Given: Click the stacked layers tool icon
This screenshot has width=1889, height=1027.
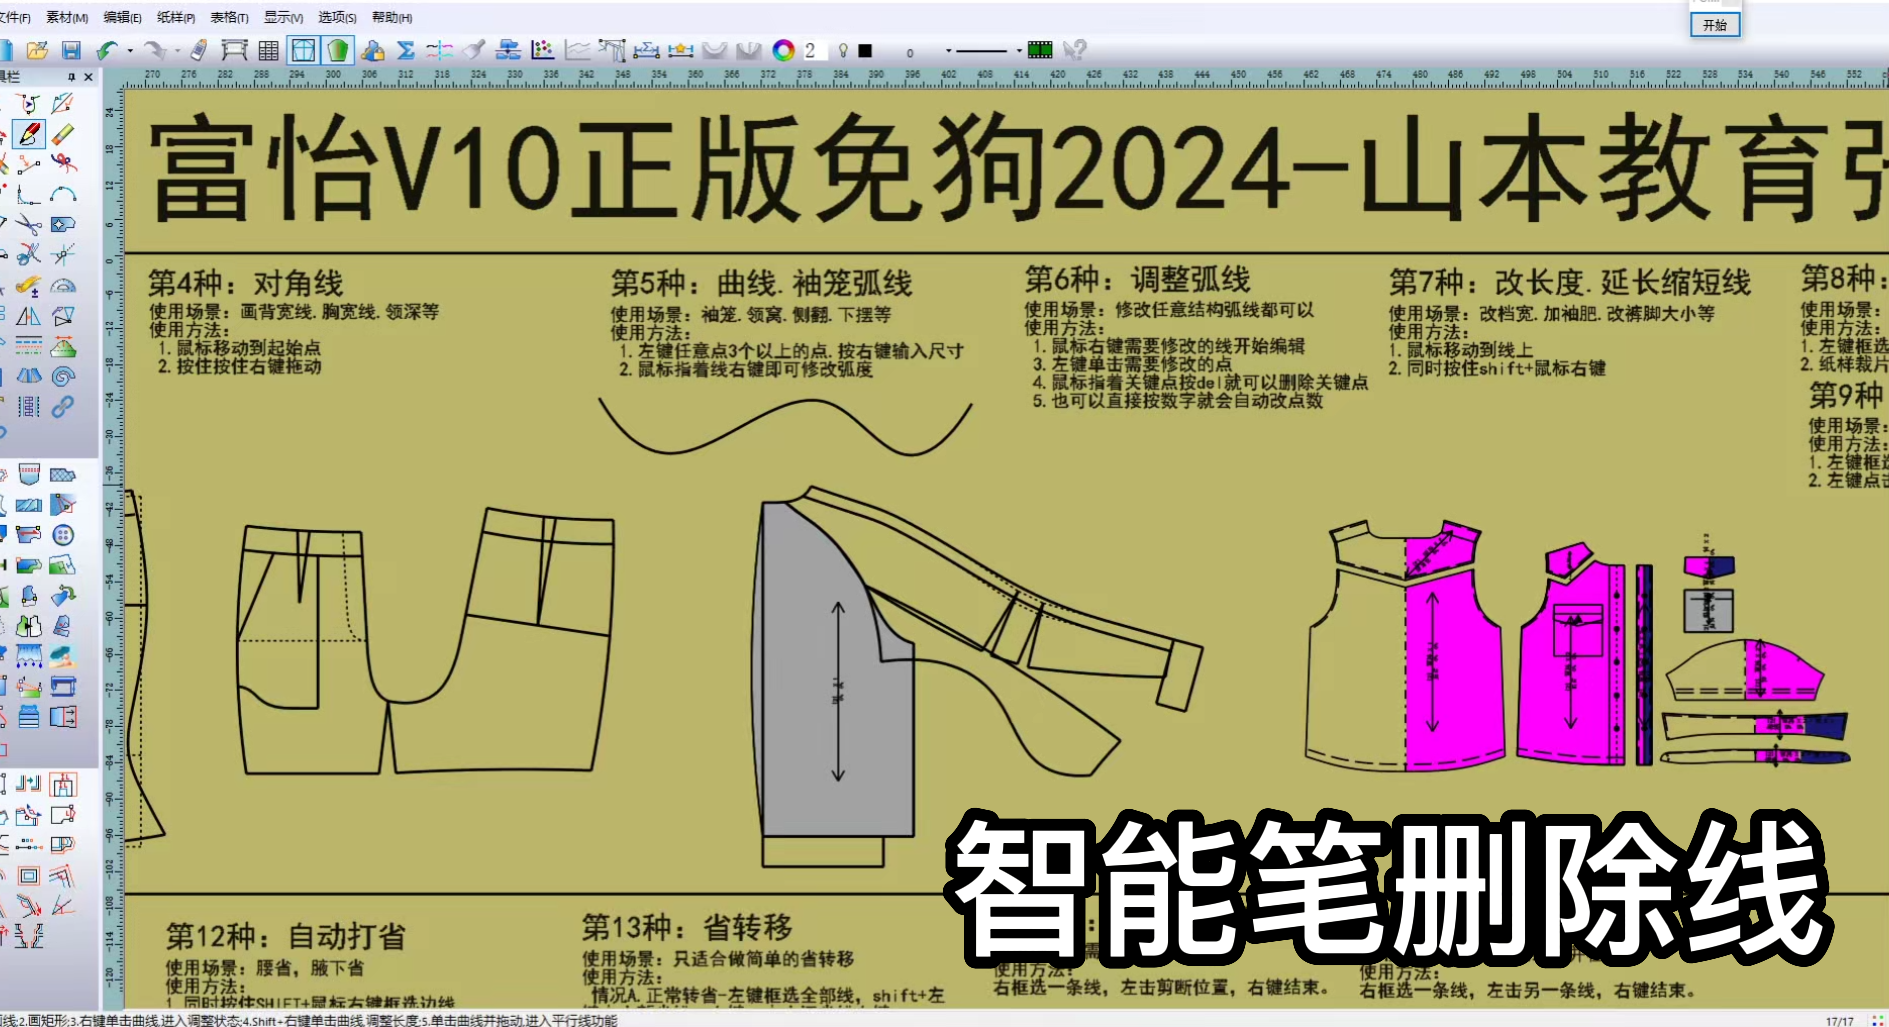Looking at the screenshot, I should [29, 717].
